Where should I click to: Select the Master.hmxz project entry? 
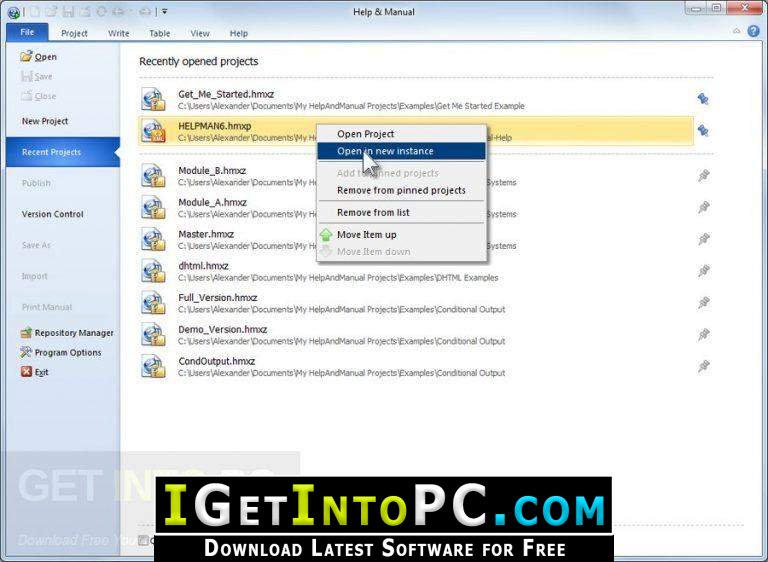point(206,234)
